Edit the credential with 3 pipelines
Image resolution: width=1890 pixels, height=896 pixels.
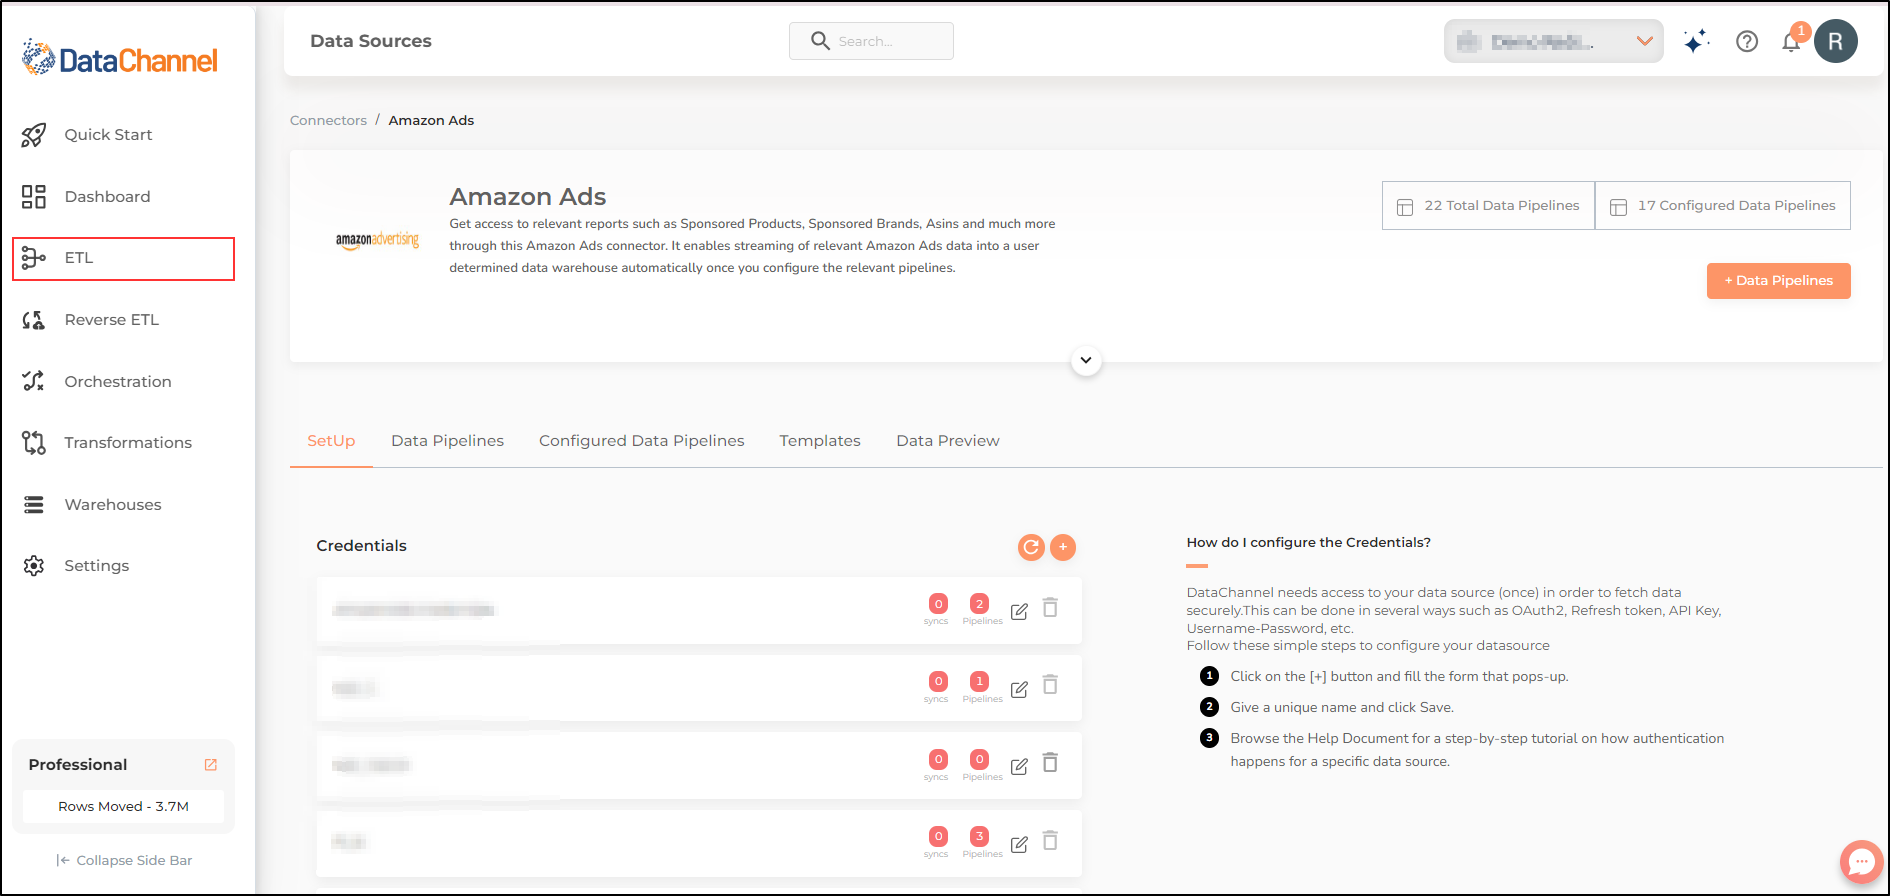pyautogui.click(x=1019, y=844)
